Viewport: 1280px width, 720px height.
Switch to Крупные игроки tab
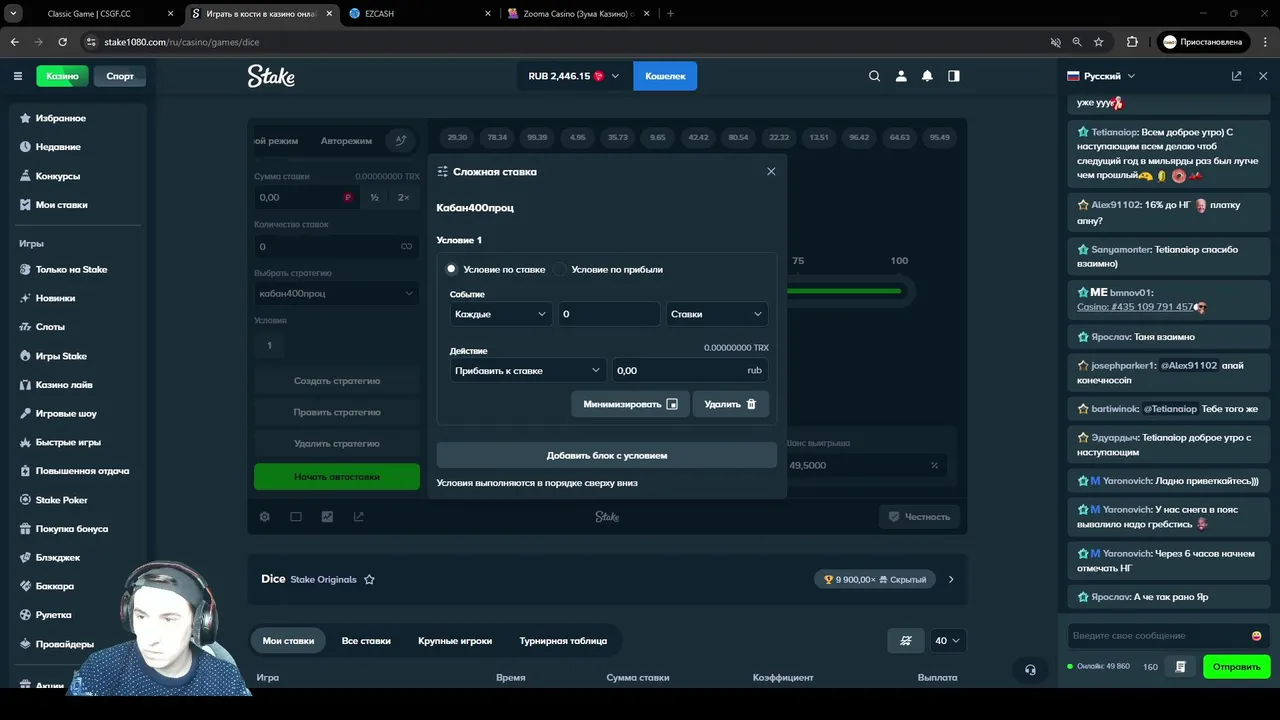point(455,641)
